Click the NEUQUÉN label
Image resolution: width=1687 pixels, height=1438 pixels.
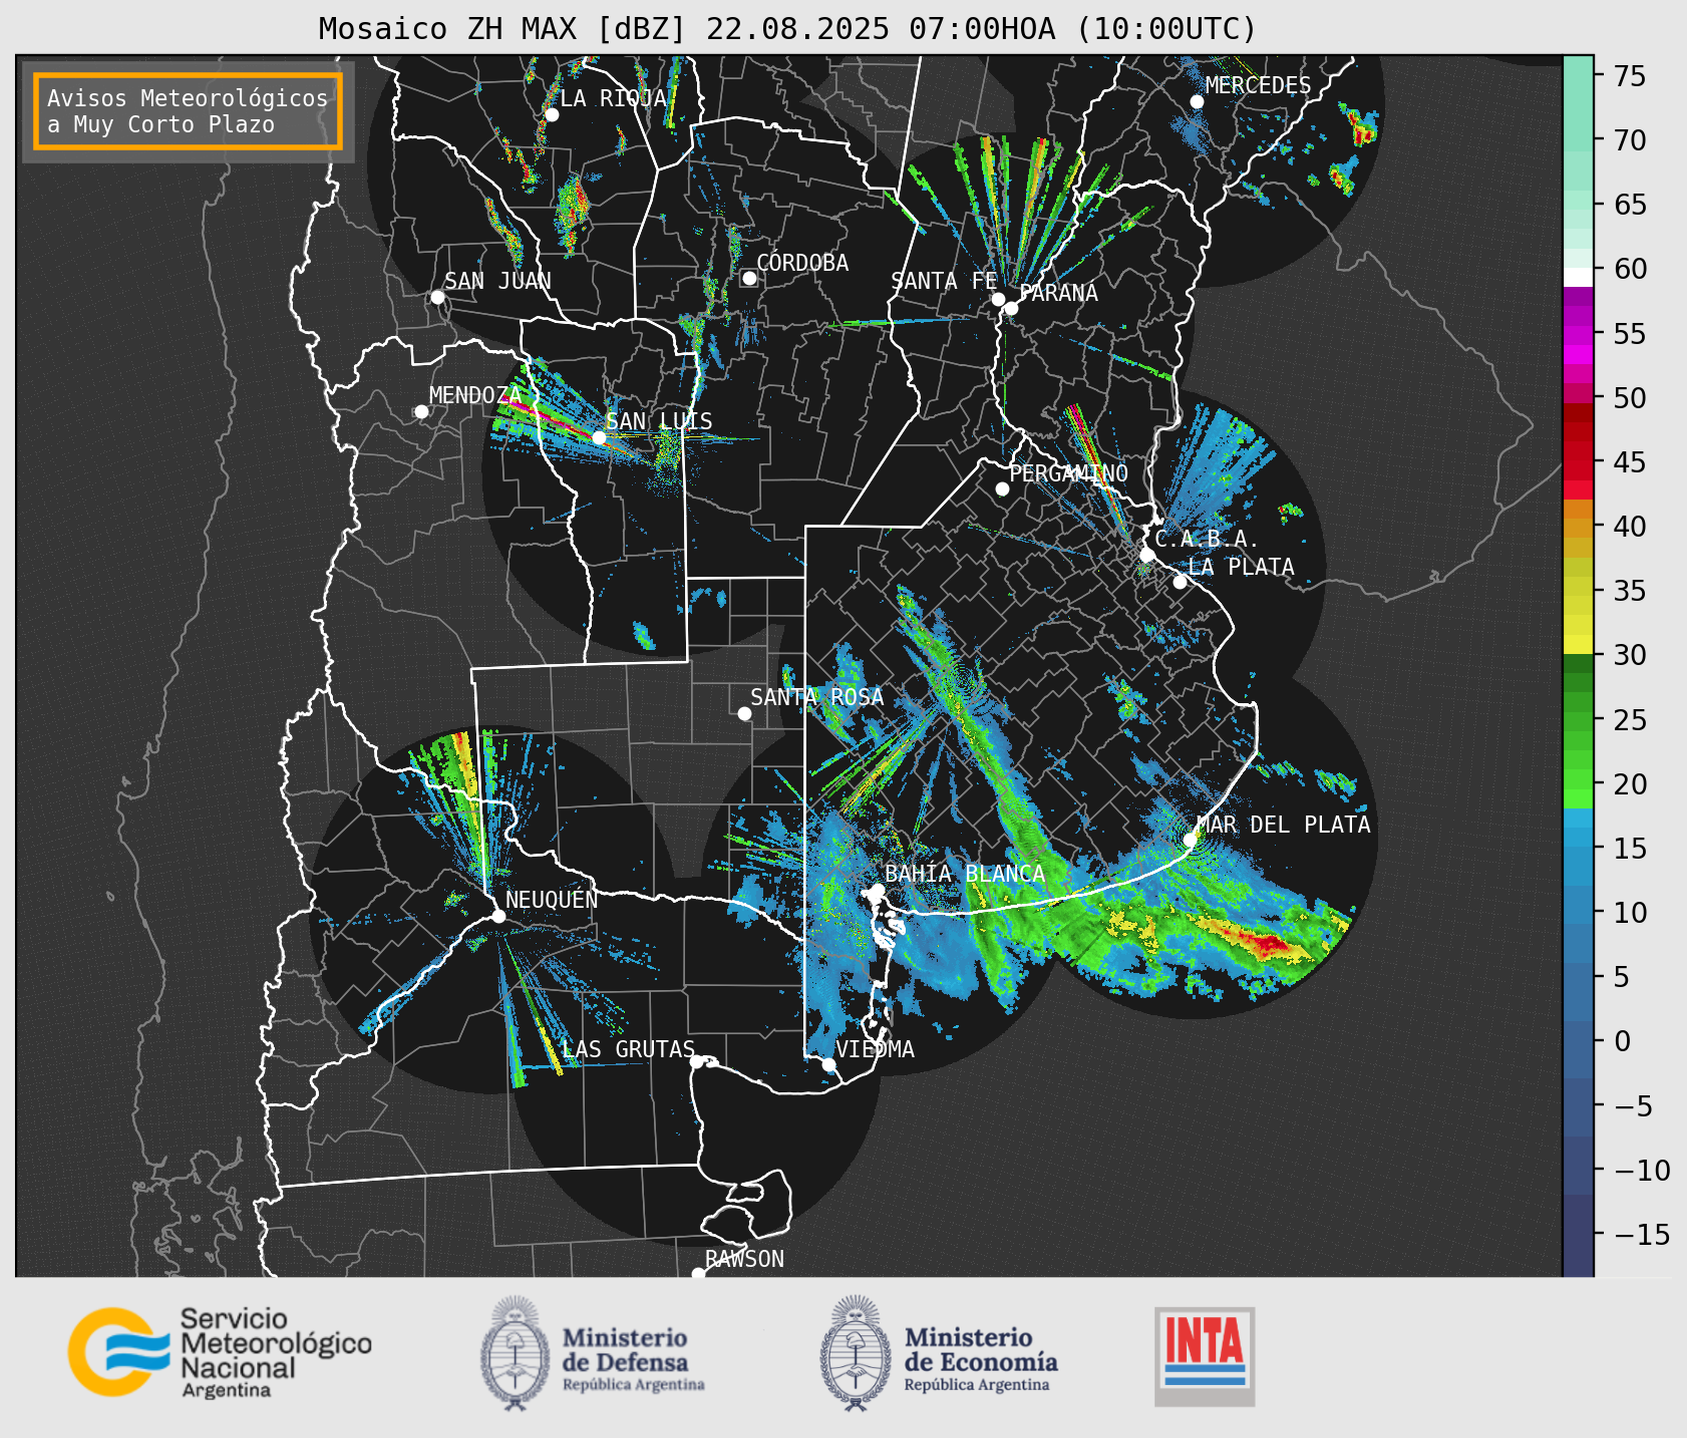(x=552, y=899)
